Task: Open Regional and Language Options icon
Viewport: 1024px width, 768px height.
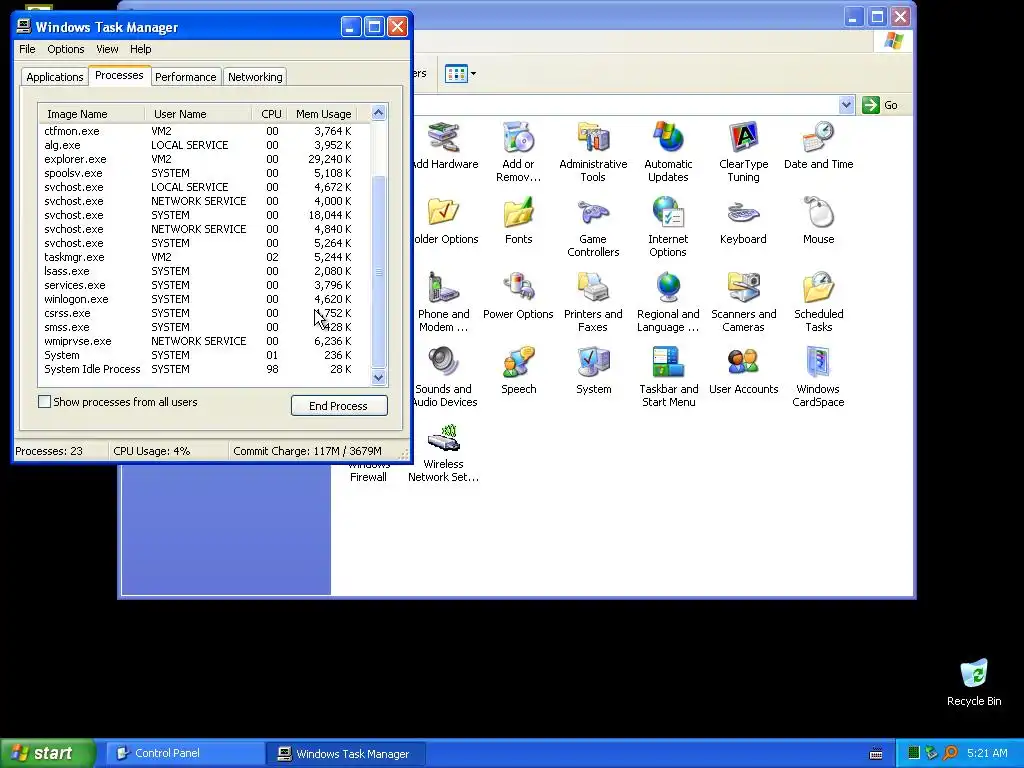Action: pos(668,302)
